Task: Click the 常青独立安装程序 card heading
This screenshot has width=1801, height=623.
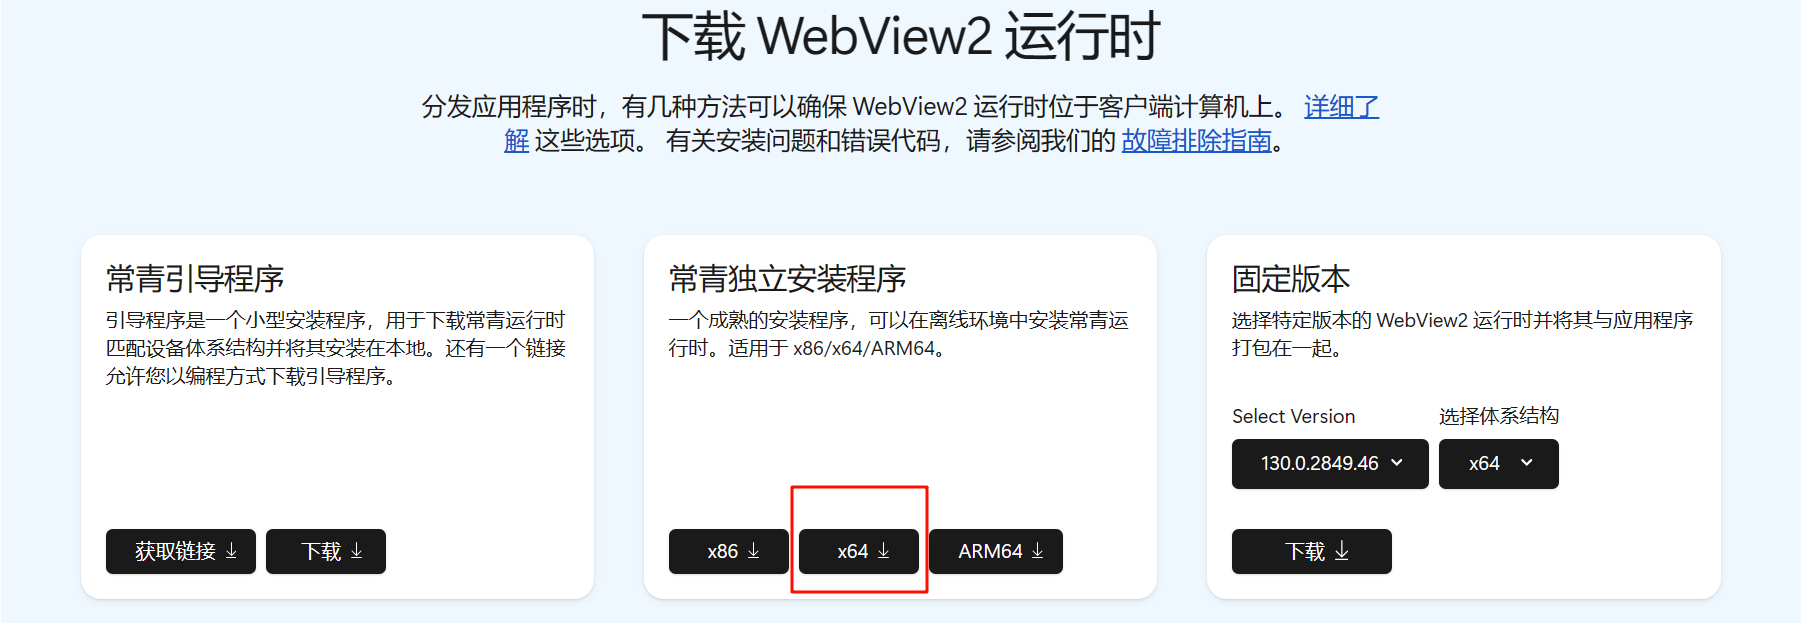Action: coord(787,279)
